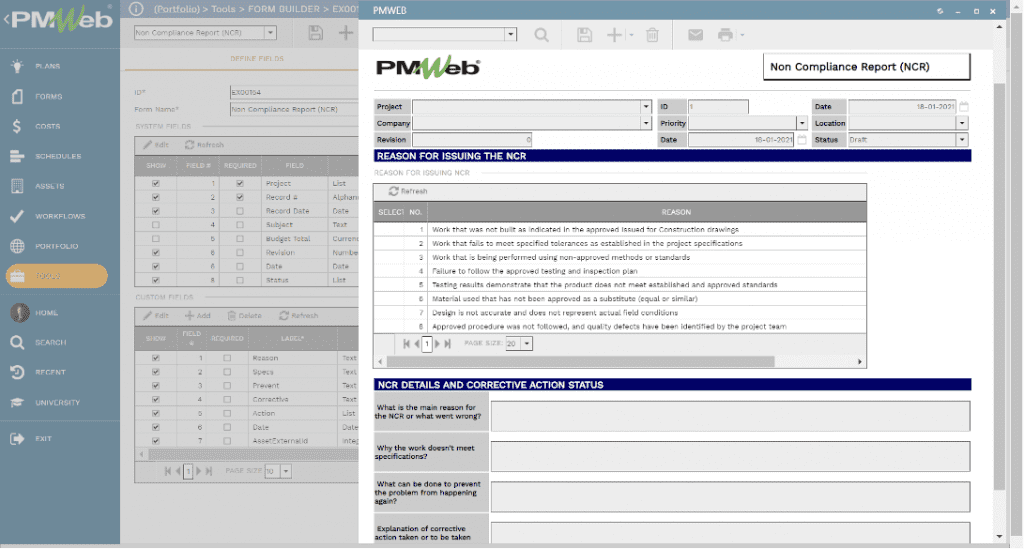
Task: Click the search icon in PMWEB dialog toolbar
Action: pyautogui.click(x=541, y=35)
